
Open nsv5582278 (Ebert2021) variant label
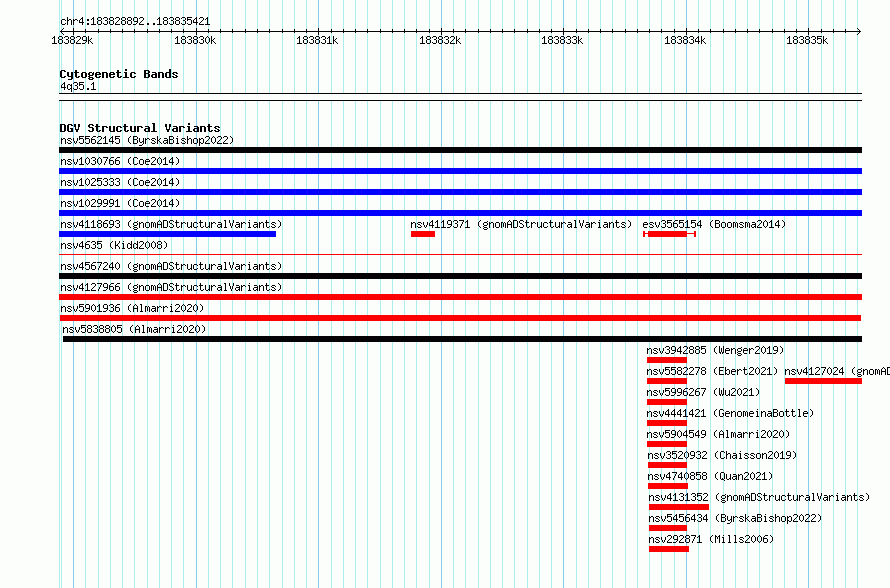coord(712,371)
